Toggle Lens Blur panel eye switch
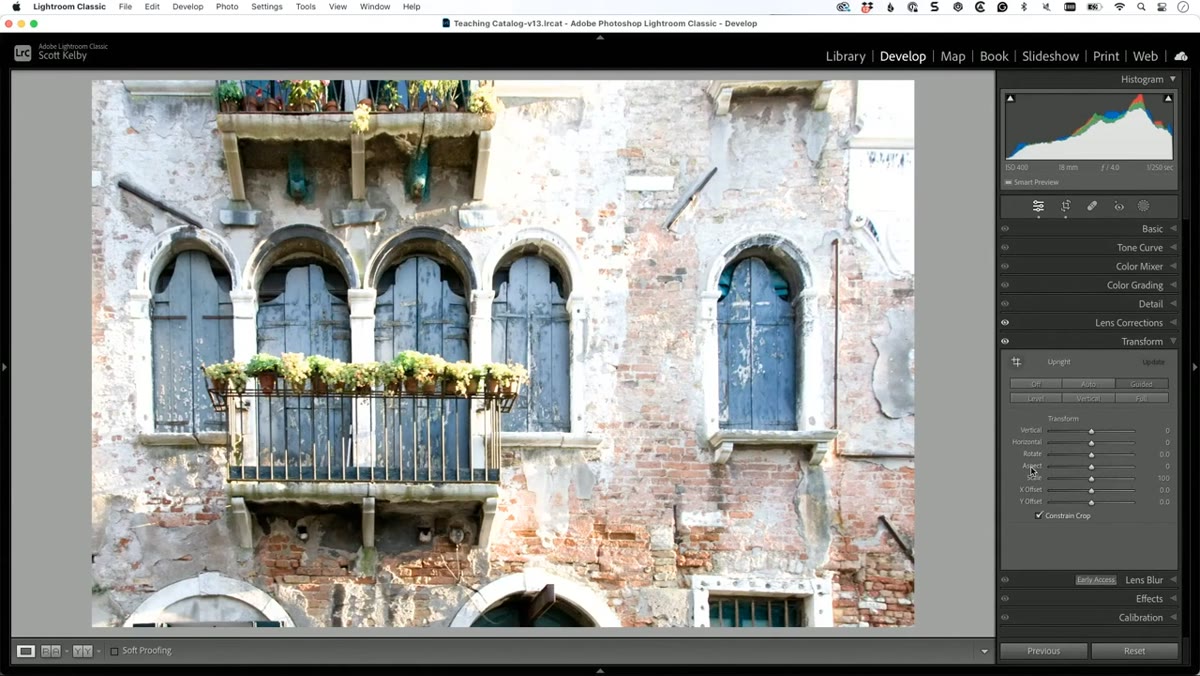 click(1005, 580)
